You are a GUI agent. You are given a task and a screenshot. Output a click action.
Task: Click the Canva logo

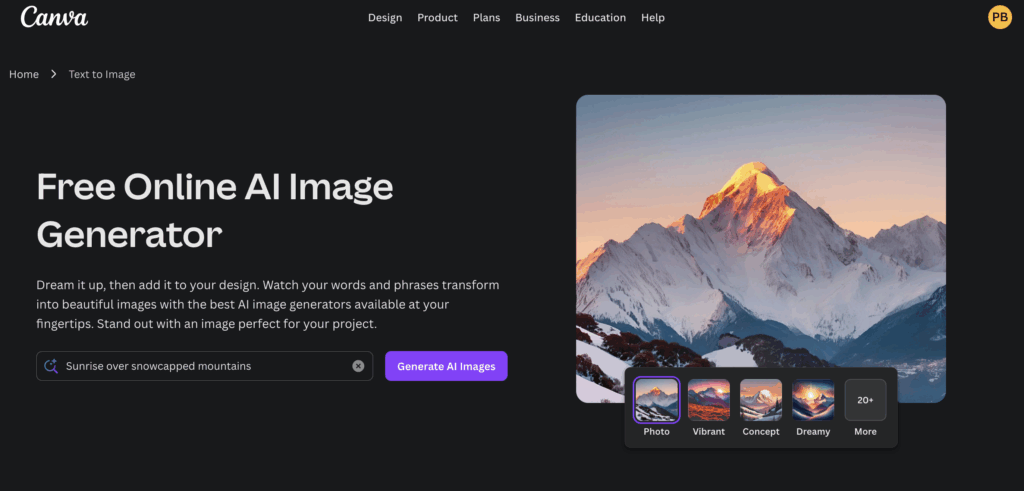[x=54, y=18]
